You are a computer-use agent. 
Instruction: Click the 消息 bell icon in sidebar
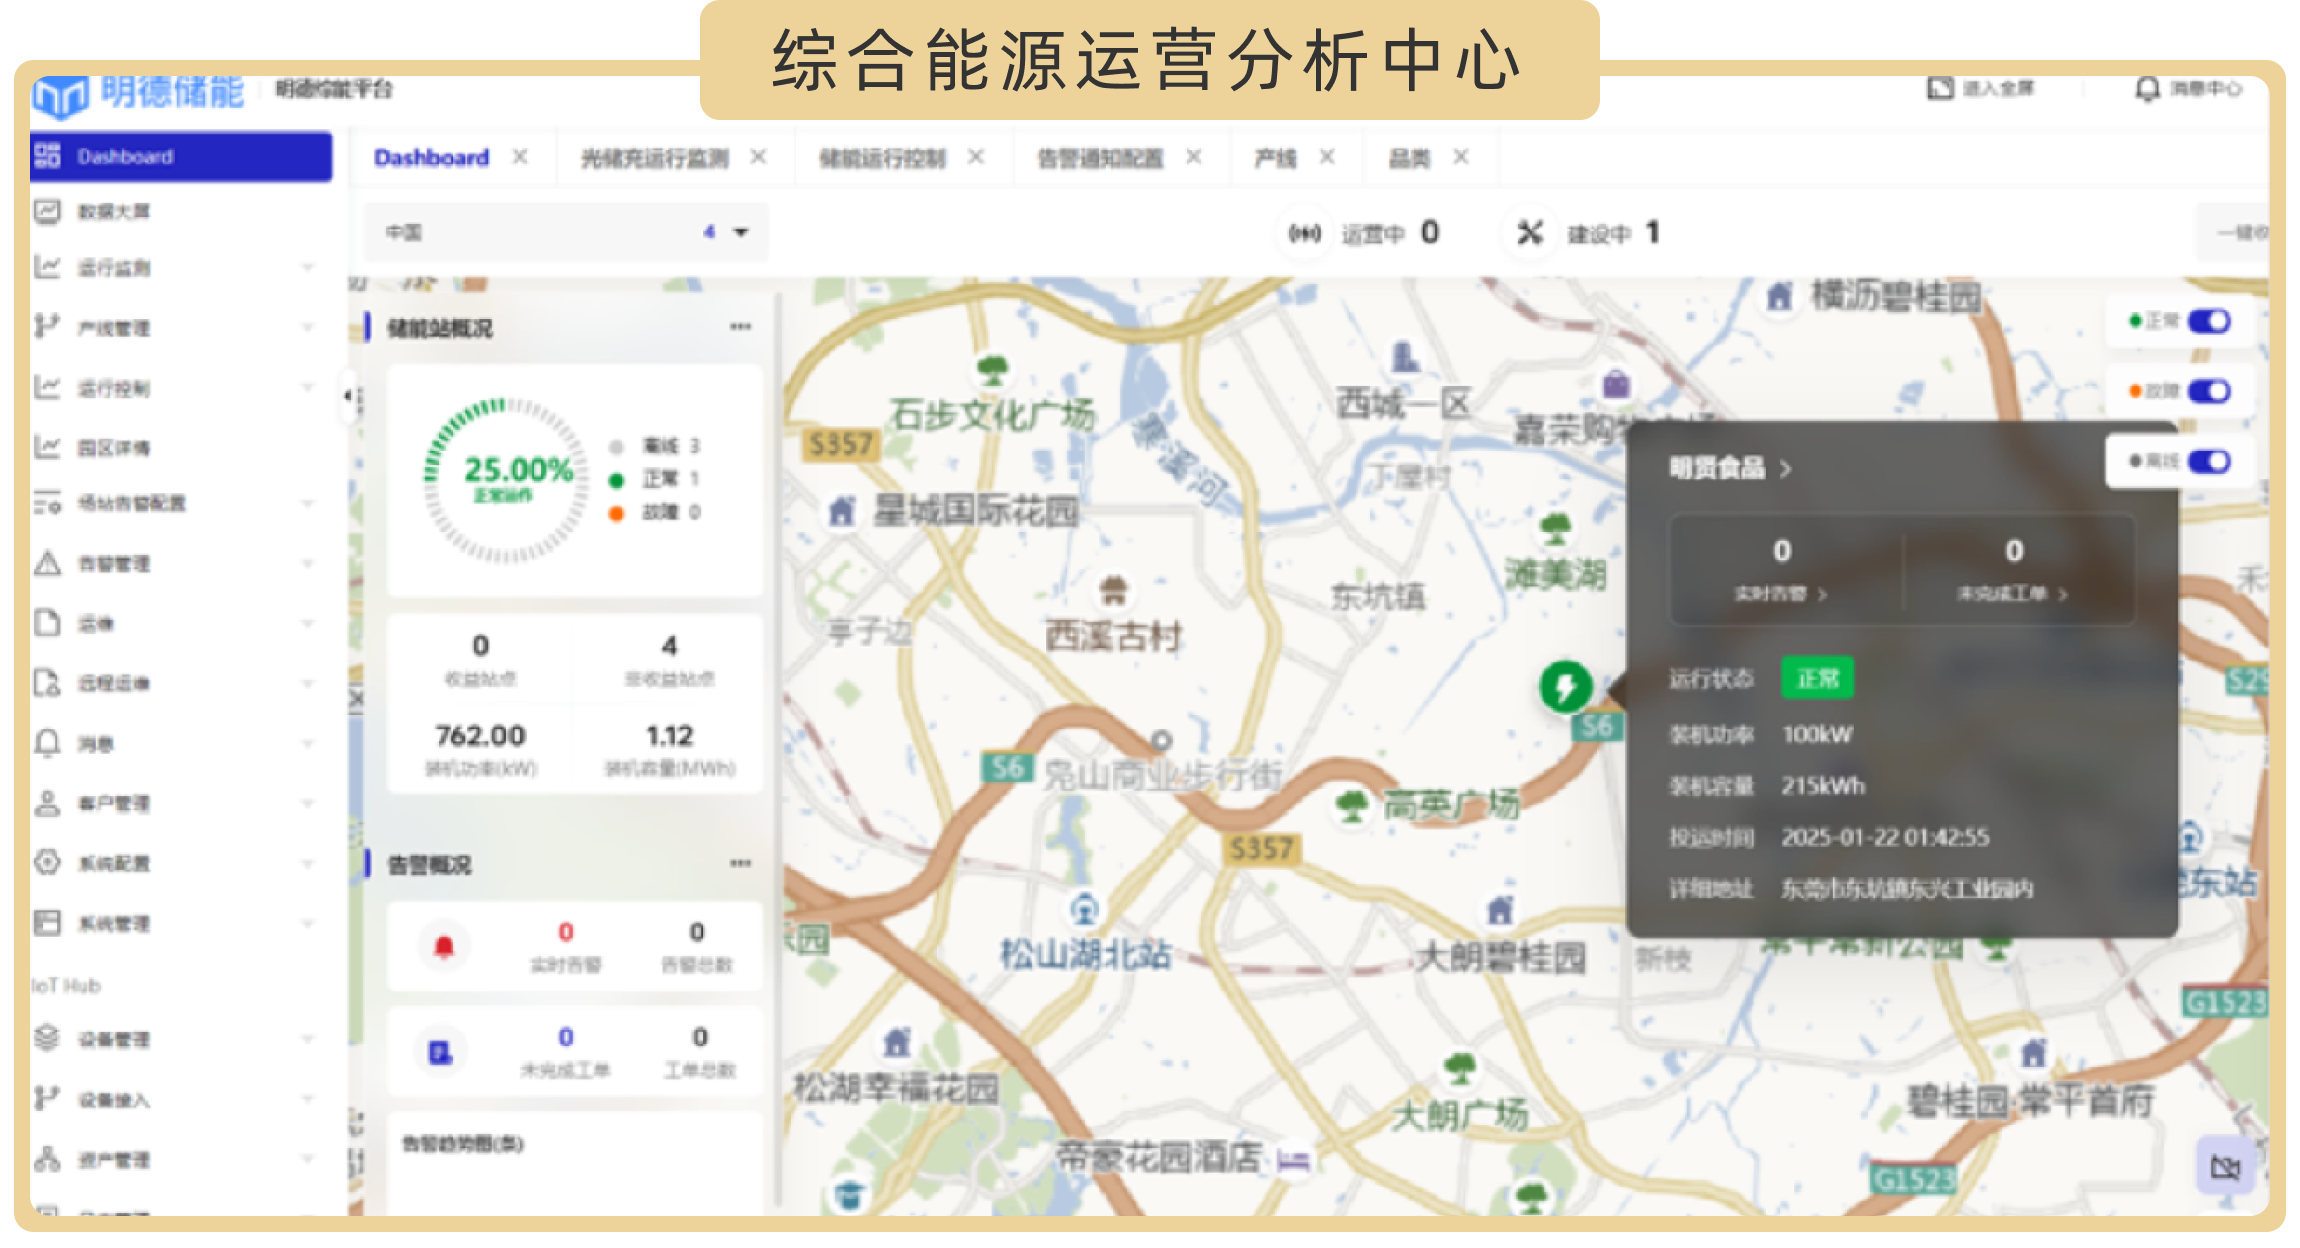tap(47, 743)
